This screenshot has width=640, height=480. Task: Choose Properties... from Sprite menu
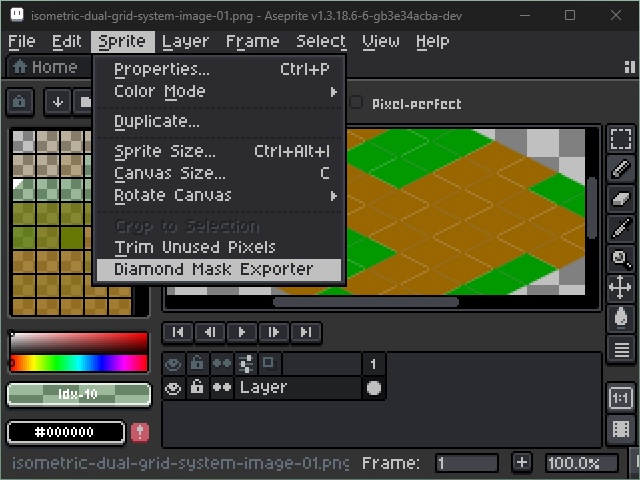219,69
